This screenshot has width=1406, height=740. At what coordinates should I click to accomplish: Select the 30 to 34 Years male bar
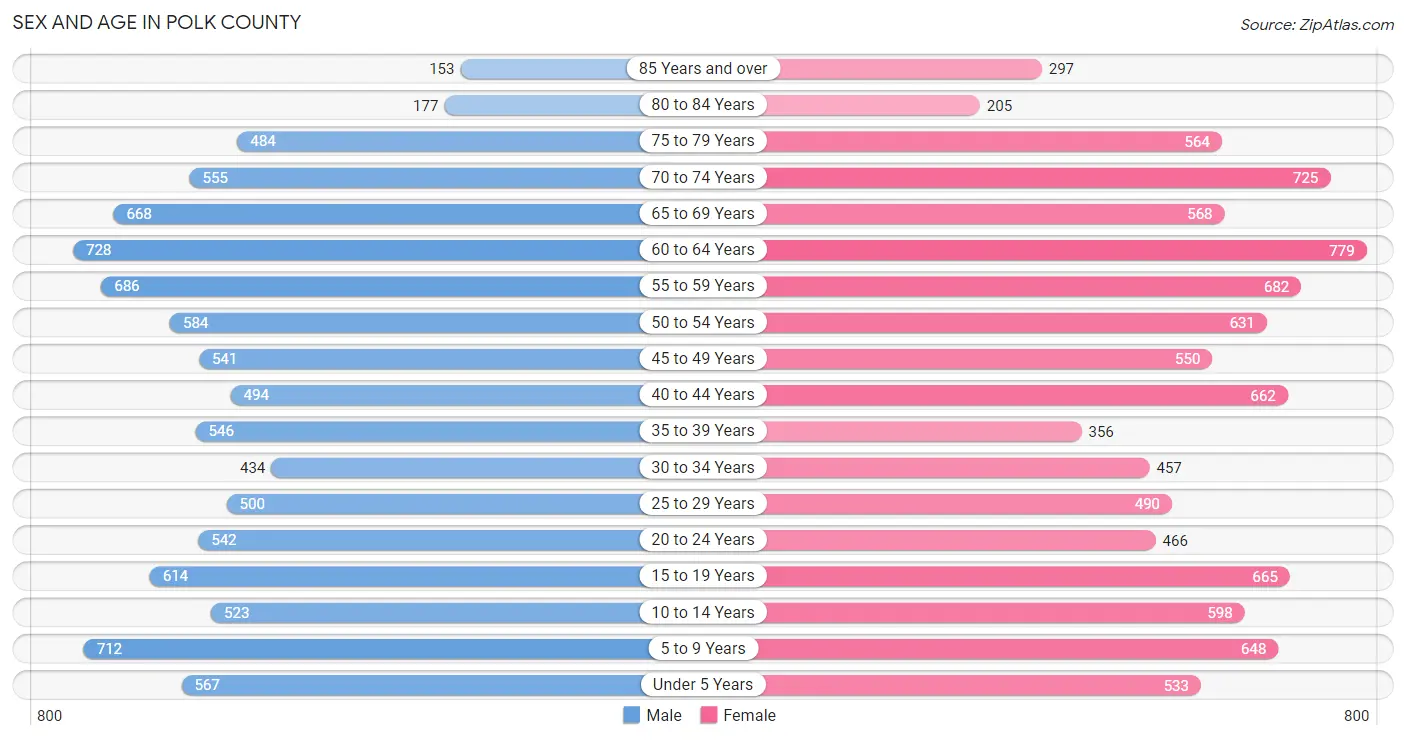click(x=486, y=467)
